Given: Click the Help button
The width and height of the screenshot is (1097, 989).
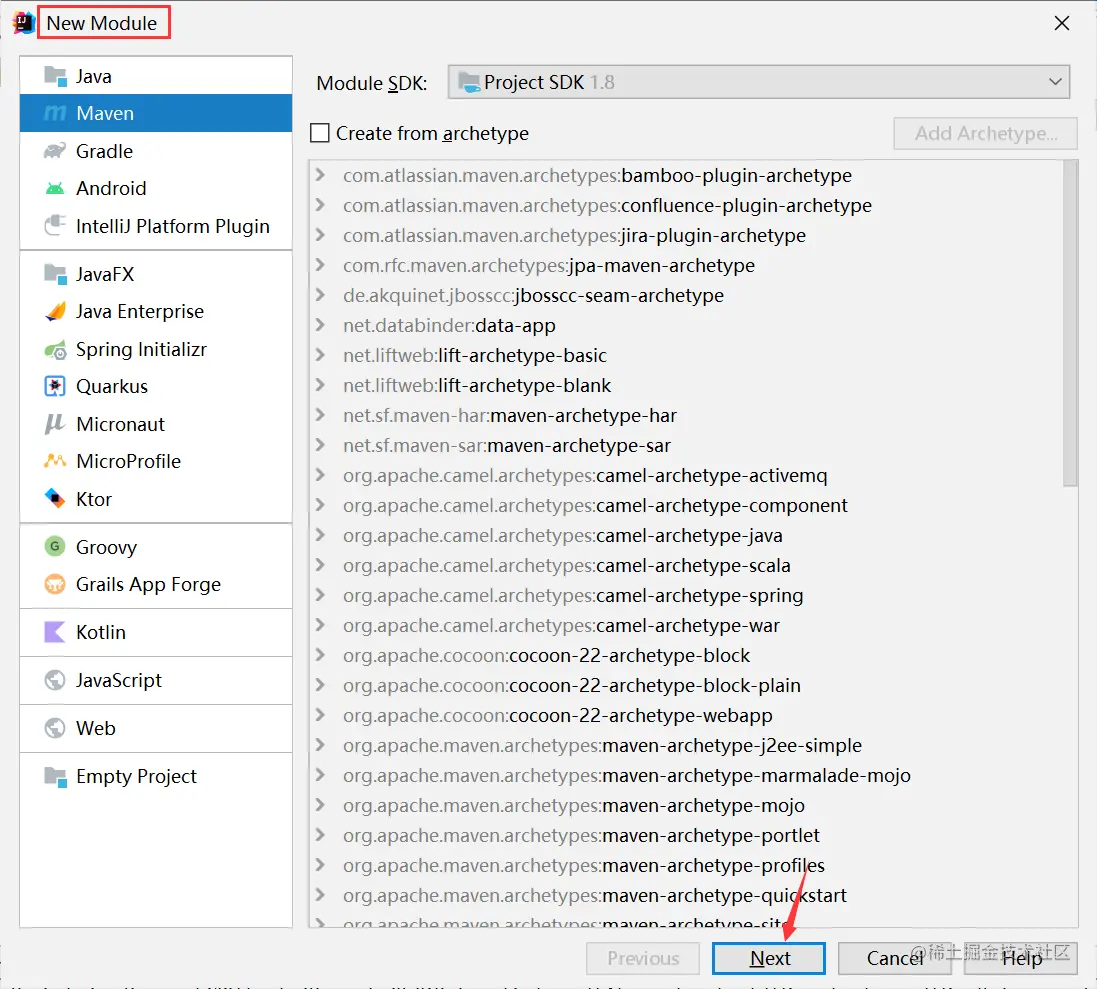Looking at the screenshot, I should 1021,958.
